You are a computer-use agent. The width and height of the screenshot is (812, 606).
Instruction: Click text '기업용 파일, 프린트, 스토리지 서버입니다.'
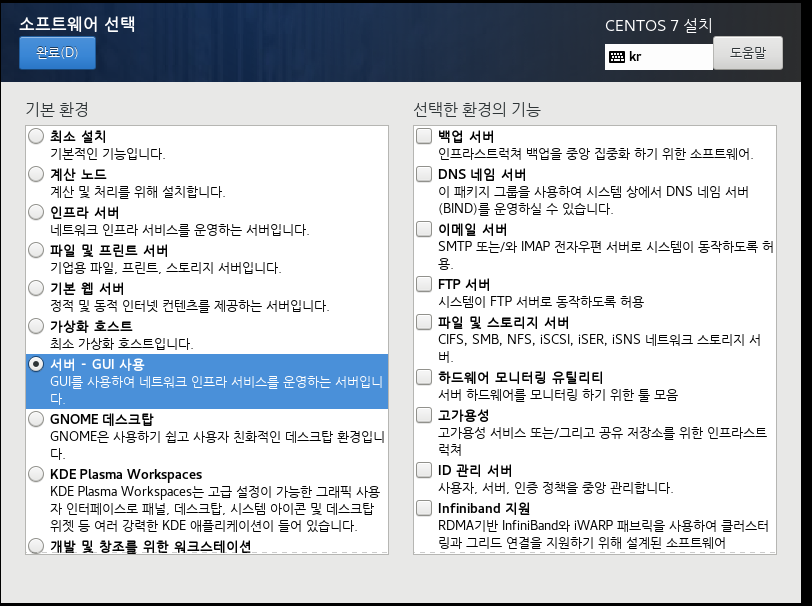tap(166, 268)
